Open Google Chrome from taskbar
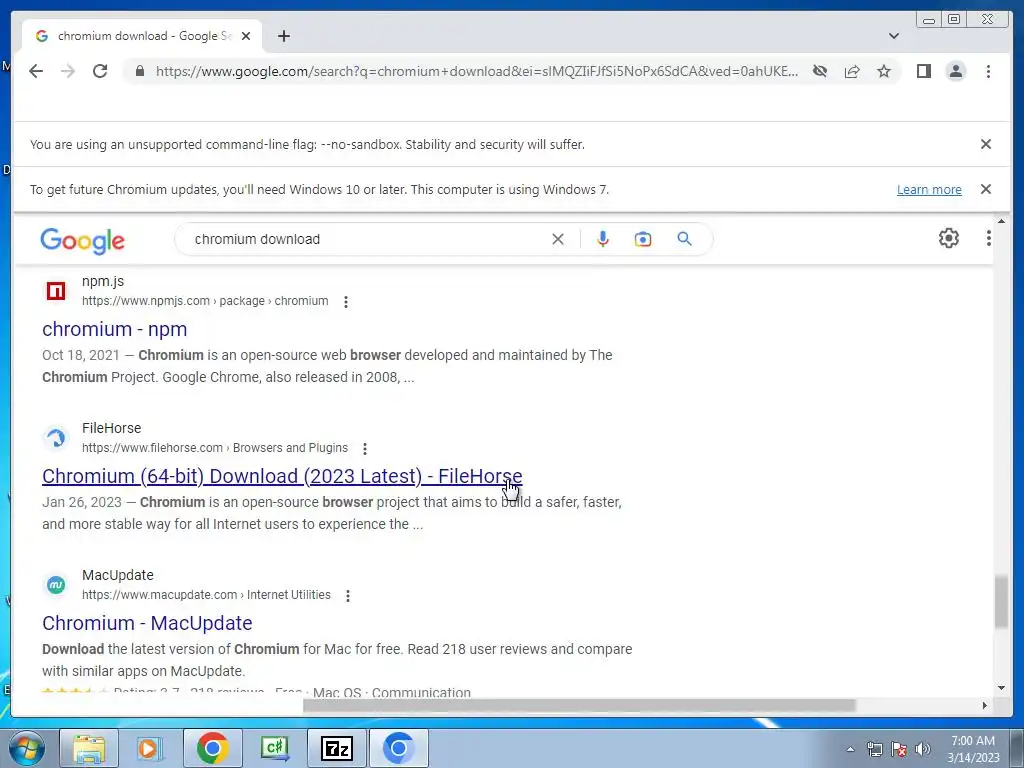Screen dimensions: 1024x768 coord(212,748)
